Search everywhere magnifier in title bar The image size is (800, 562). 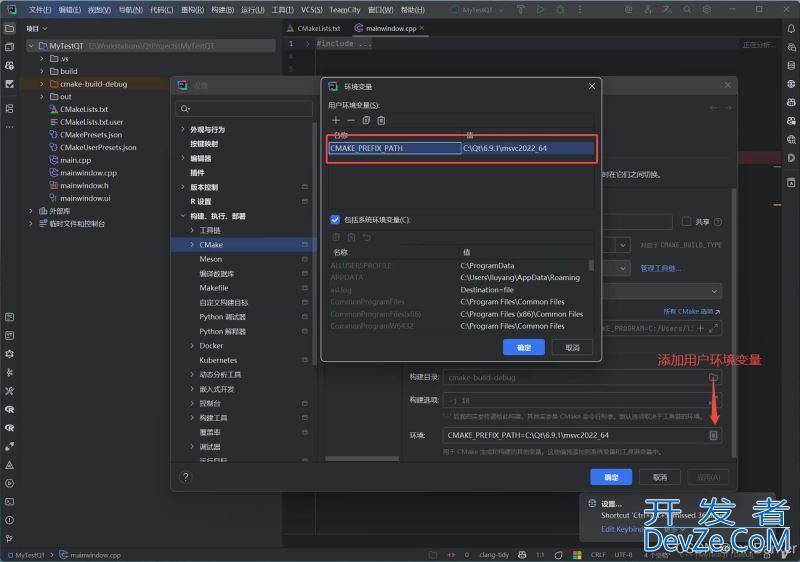tap(687, 10)
